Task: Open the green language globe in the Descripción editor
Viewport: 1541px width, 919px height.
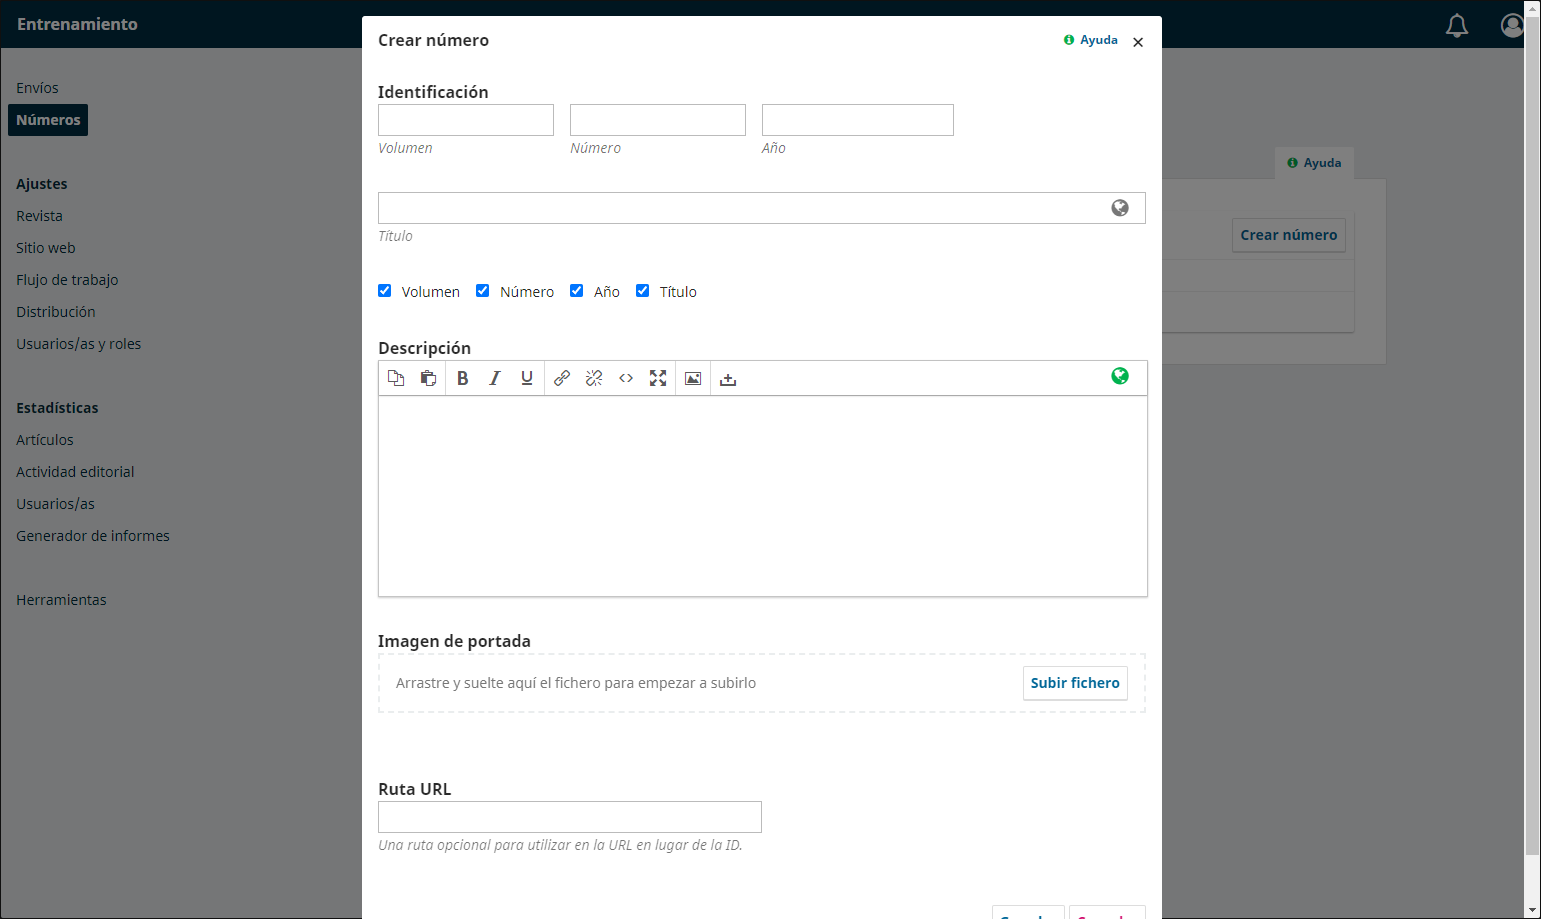Action: pyautogui.click(x=1120, y=376)
